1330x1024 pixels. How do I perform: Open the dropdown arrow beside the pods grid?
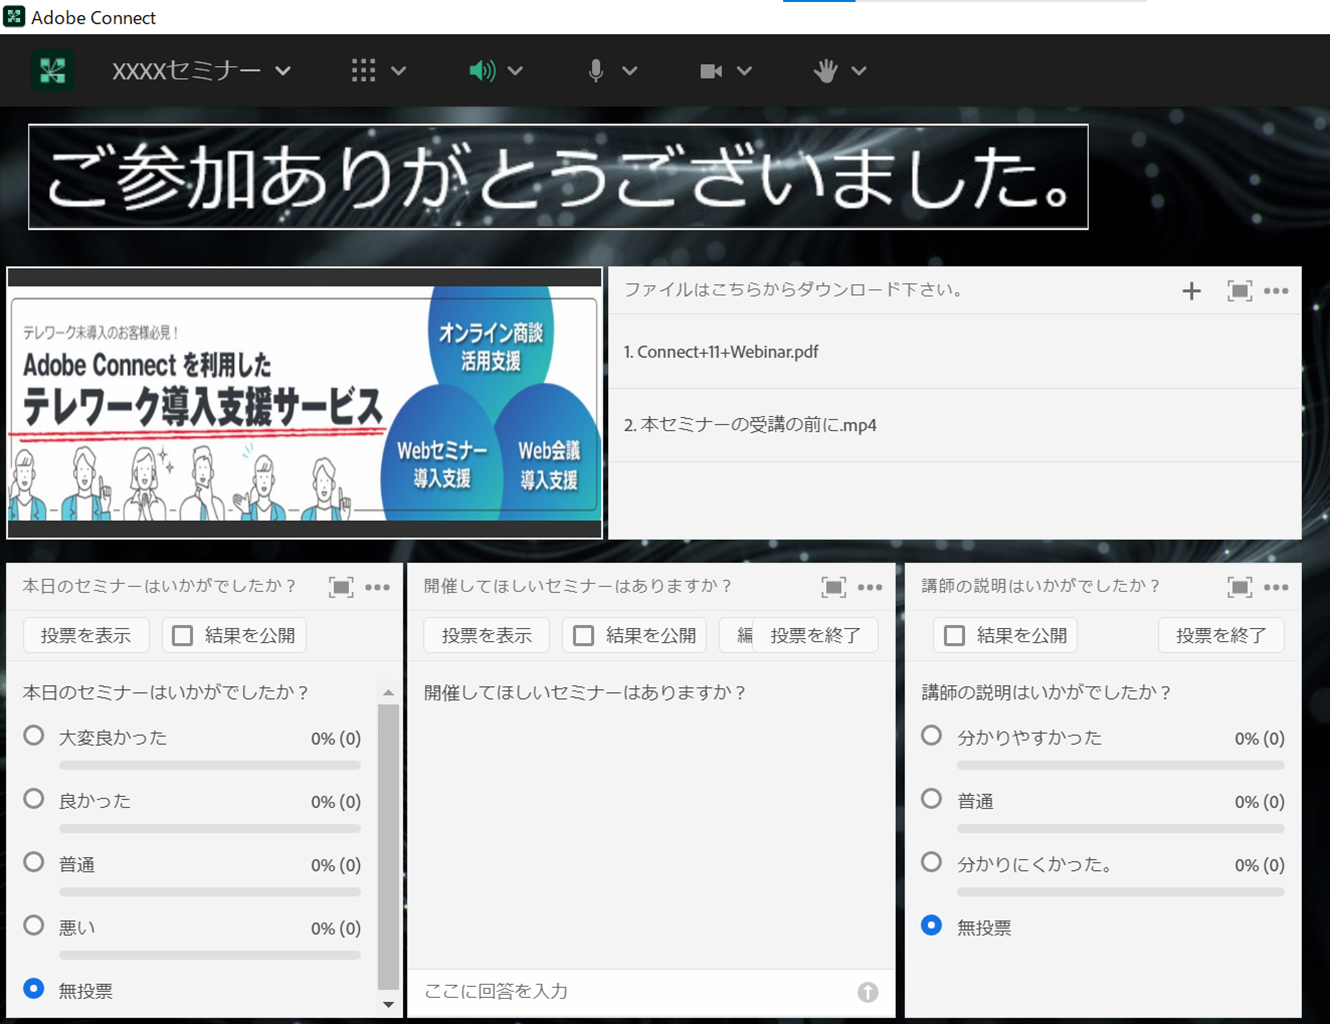pyautogui.click(x=399, y=71)
